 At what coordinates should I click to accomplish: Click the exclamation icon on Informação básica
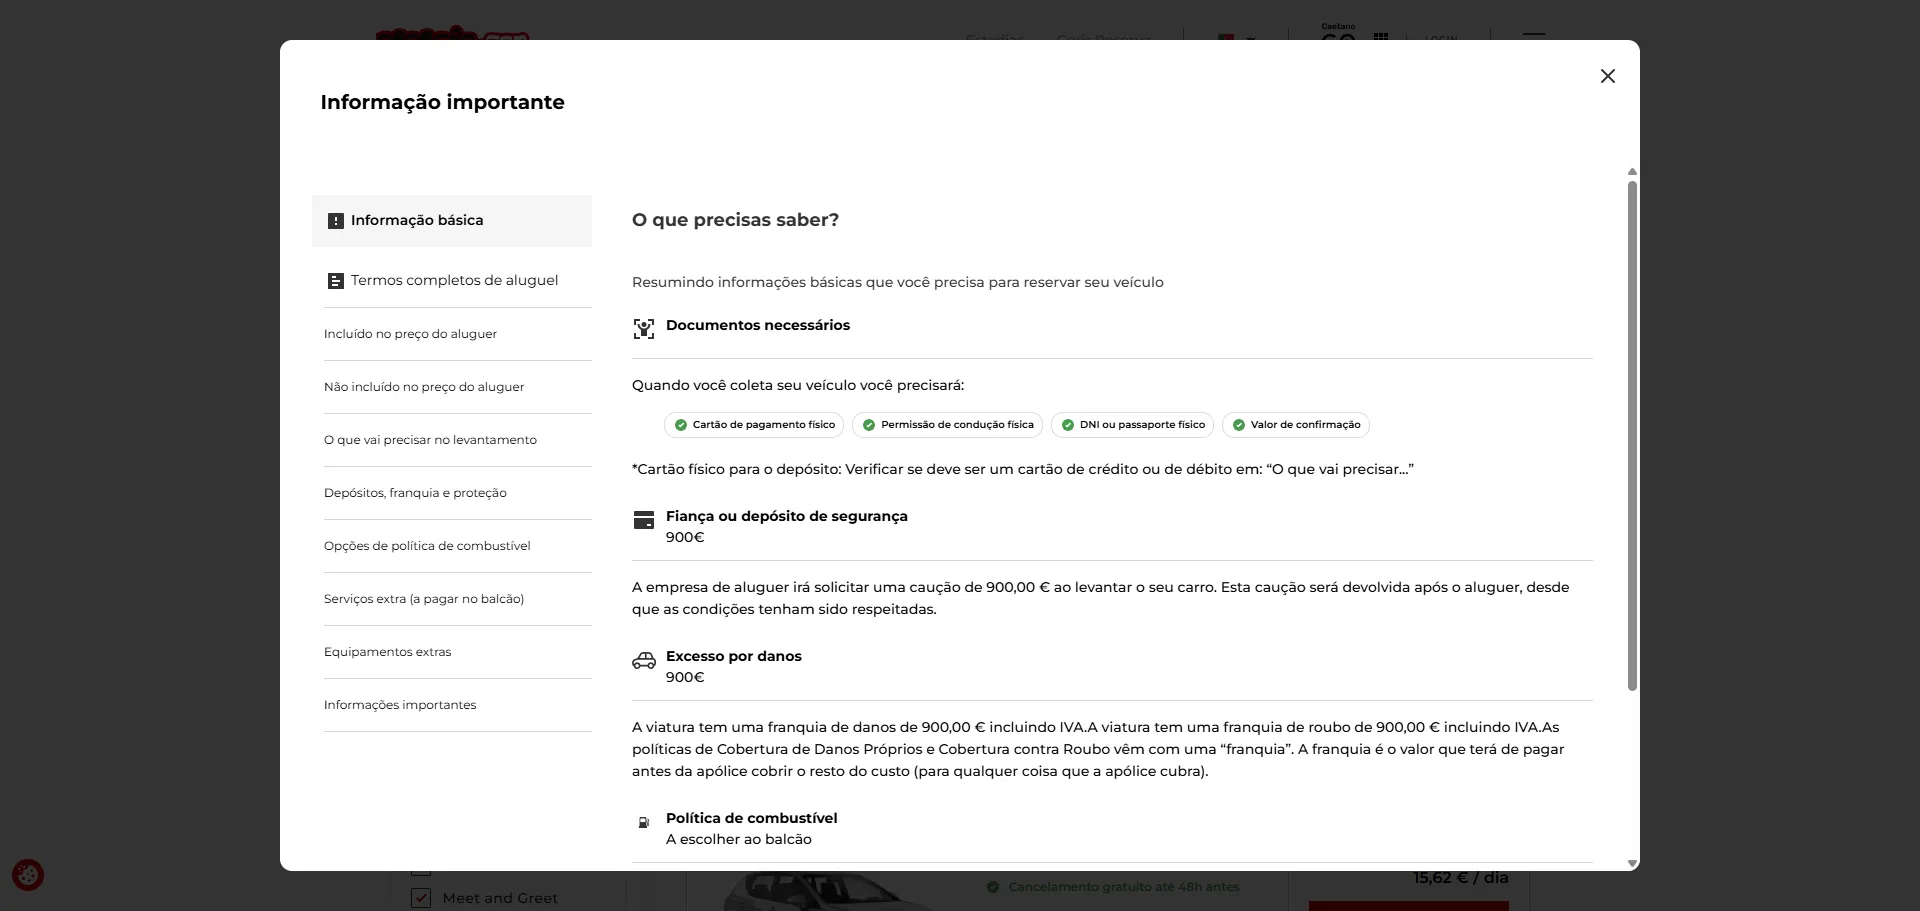click(336, 220)
